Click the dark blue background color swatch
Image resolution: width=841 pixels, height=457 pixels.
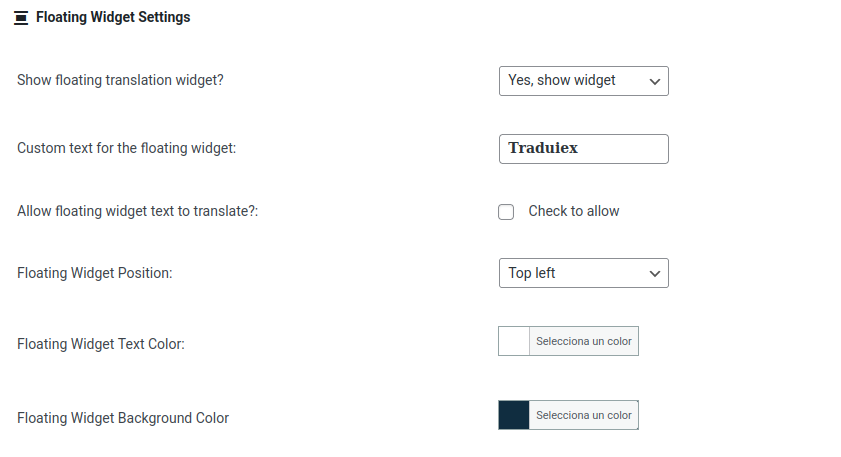pyautogui.click(x=514, y=415)
